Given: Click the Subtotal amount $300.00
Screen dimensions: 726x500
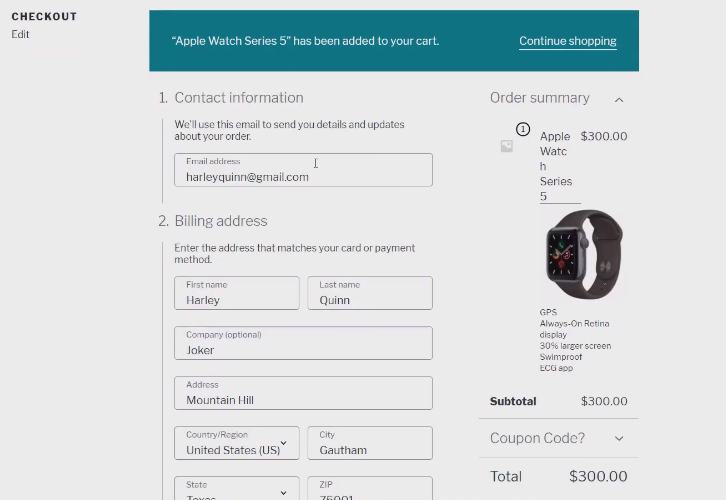Looking at the screenshot, I should [604, 401].
